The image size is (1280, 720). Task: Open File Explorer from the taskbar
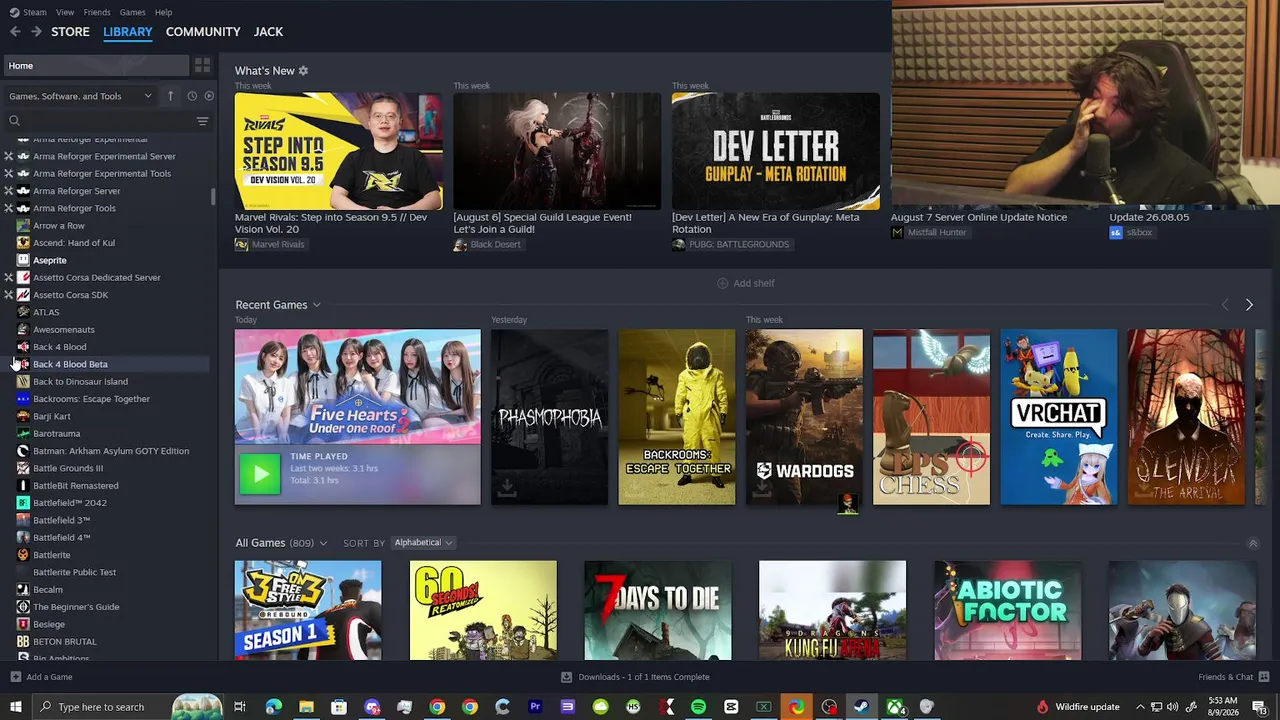tap(306, 707)
